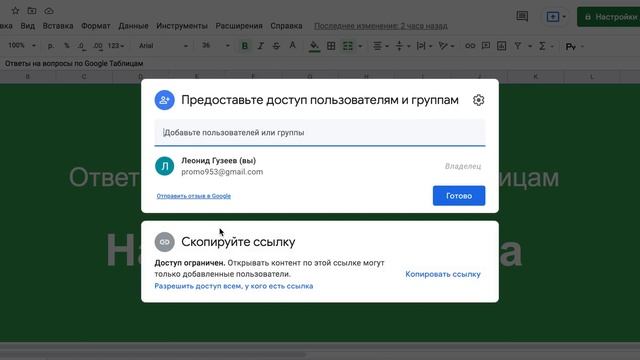Click owner email promo953@gmail.com
This screenshot has width=640, height=360.
(x=222, y=172)
